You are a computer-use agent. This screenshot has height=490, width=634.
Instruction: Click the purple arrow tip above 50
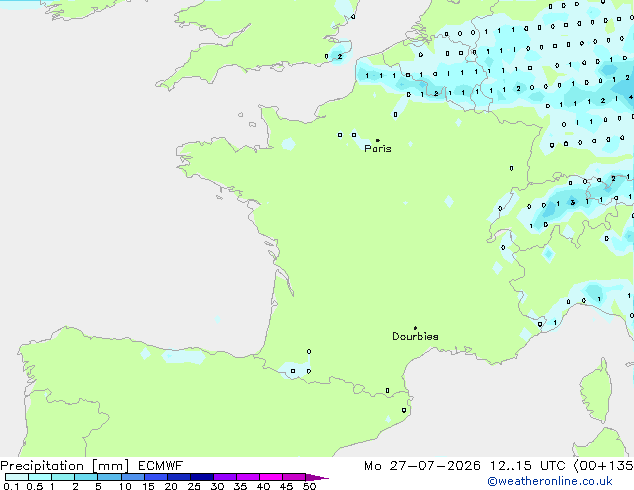317,478
